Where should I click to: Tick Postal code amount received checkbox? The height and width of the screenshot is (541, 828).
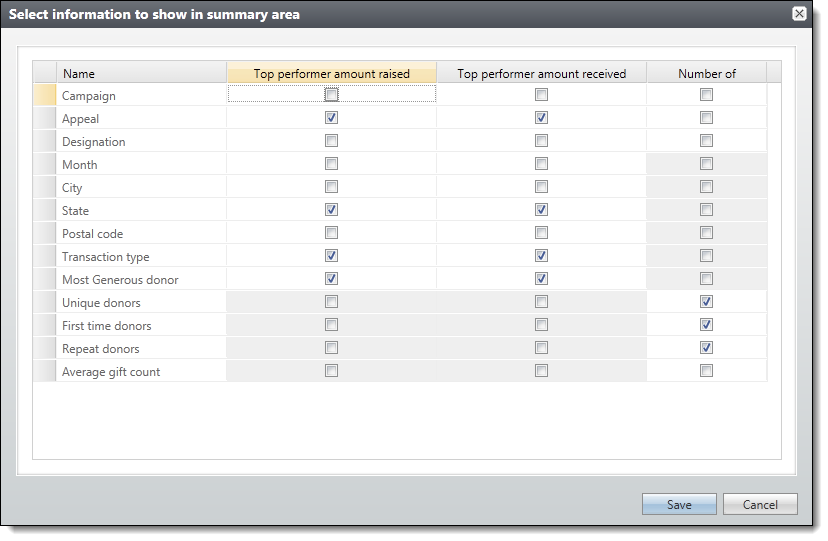pyautogui.click(x=541, y=233)
